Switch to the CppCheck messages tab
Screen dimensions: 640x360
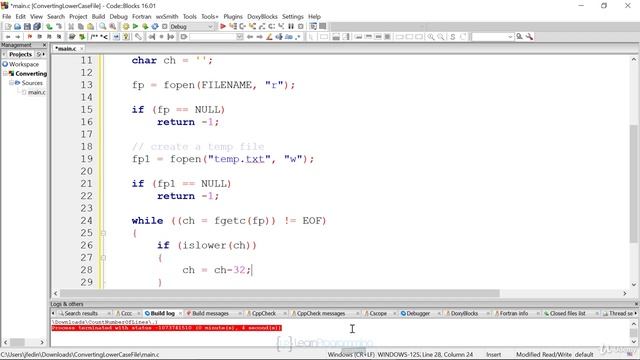(x=321, y=313)
